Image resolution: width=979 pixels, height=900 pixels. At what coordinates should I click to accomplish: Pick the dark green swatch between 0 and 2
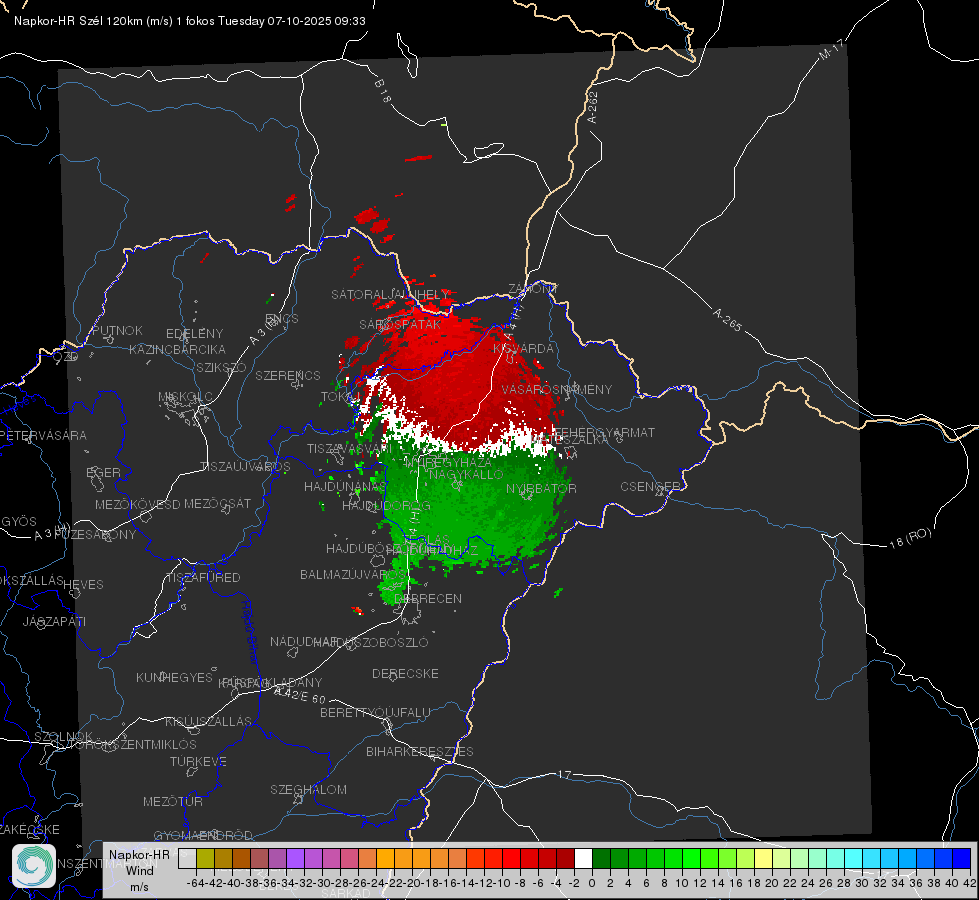(601, 858)
